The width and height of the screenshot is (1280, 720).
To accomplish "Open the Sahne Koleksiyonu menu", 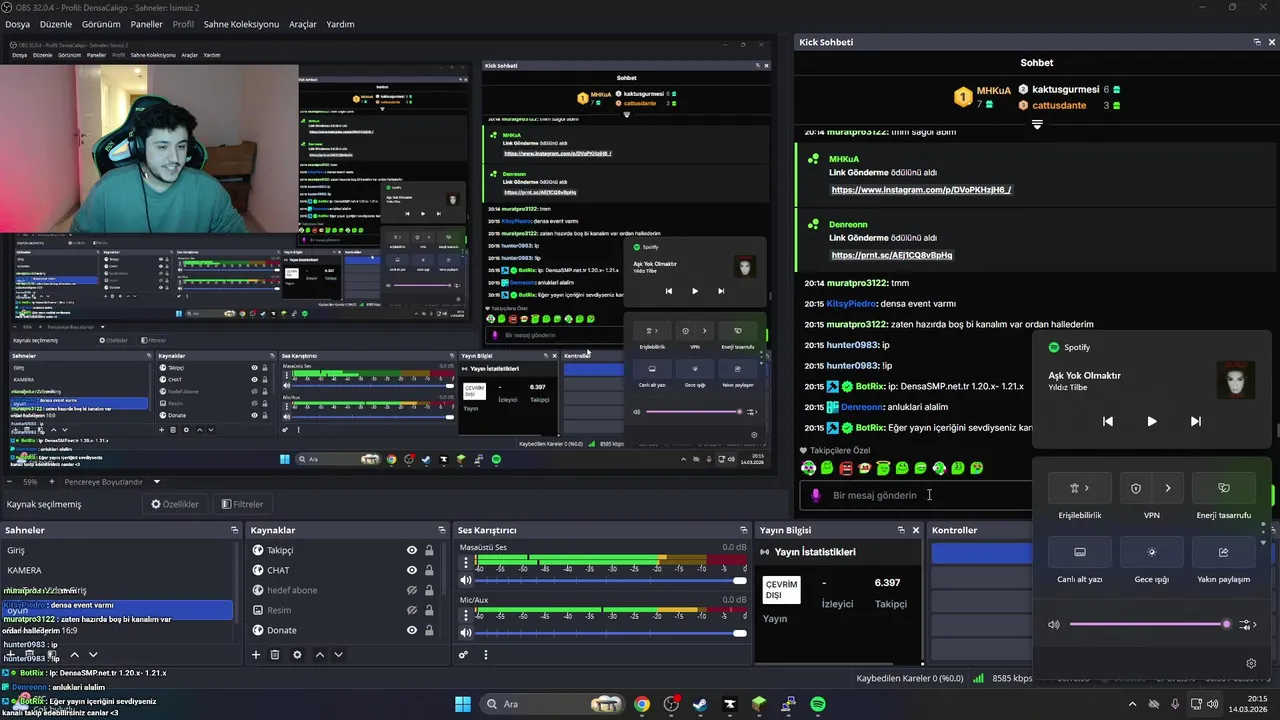I will pyautogui.click(x=241, y=24).
